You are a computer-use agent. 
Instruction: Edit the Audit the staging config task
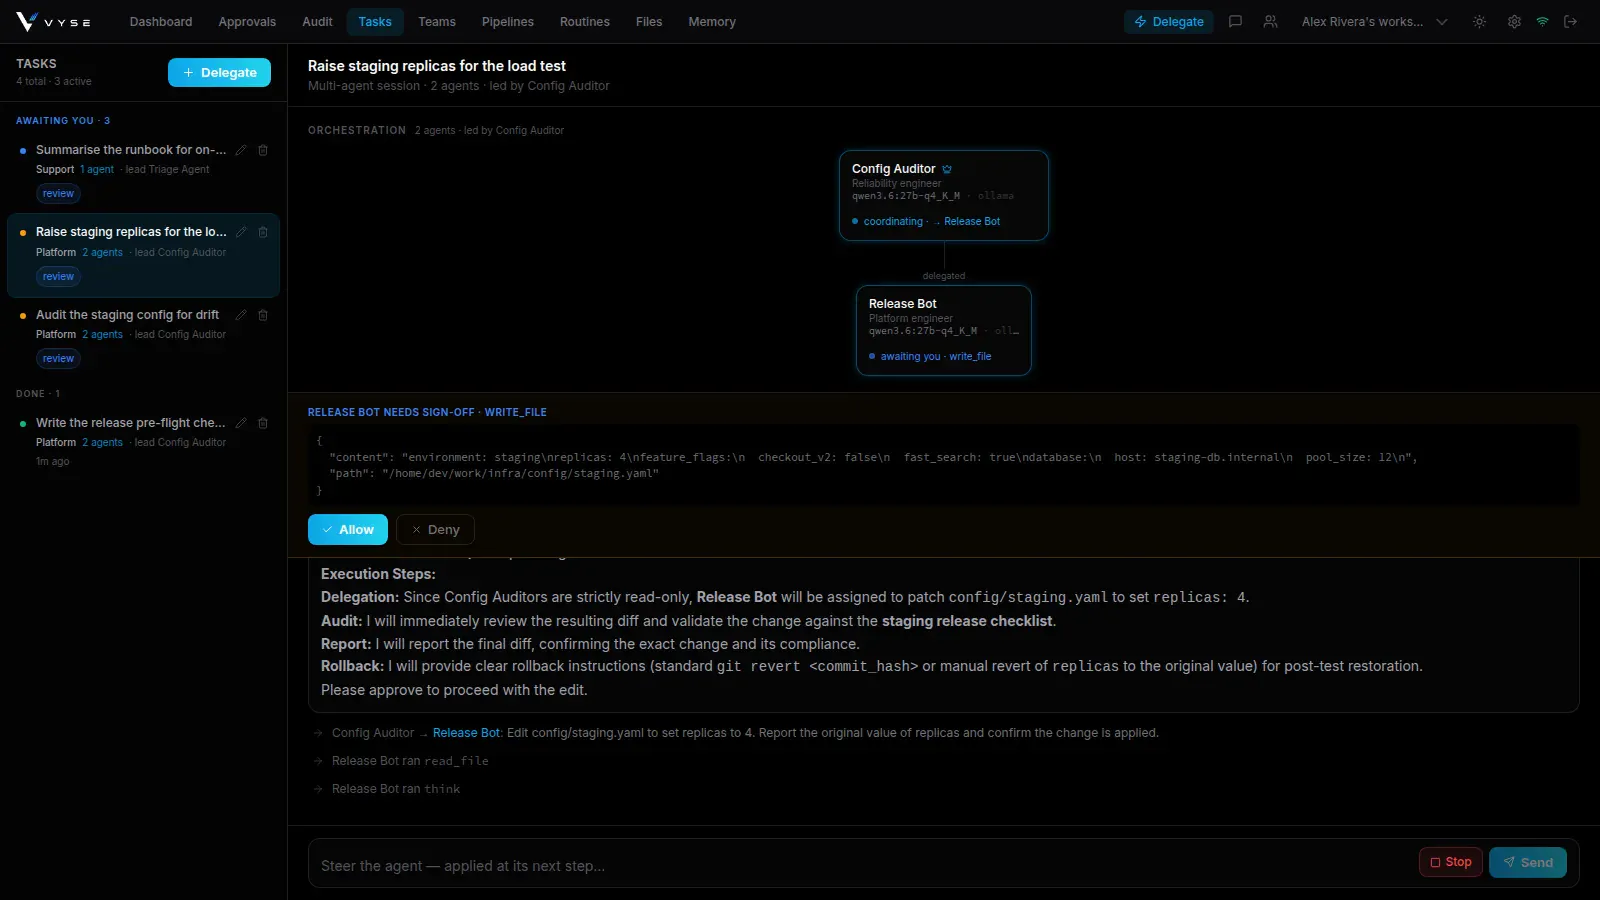tap(241, 315)
